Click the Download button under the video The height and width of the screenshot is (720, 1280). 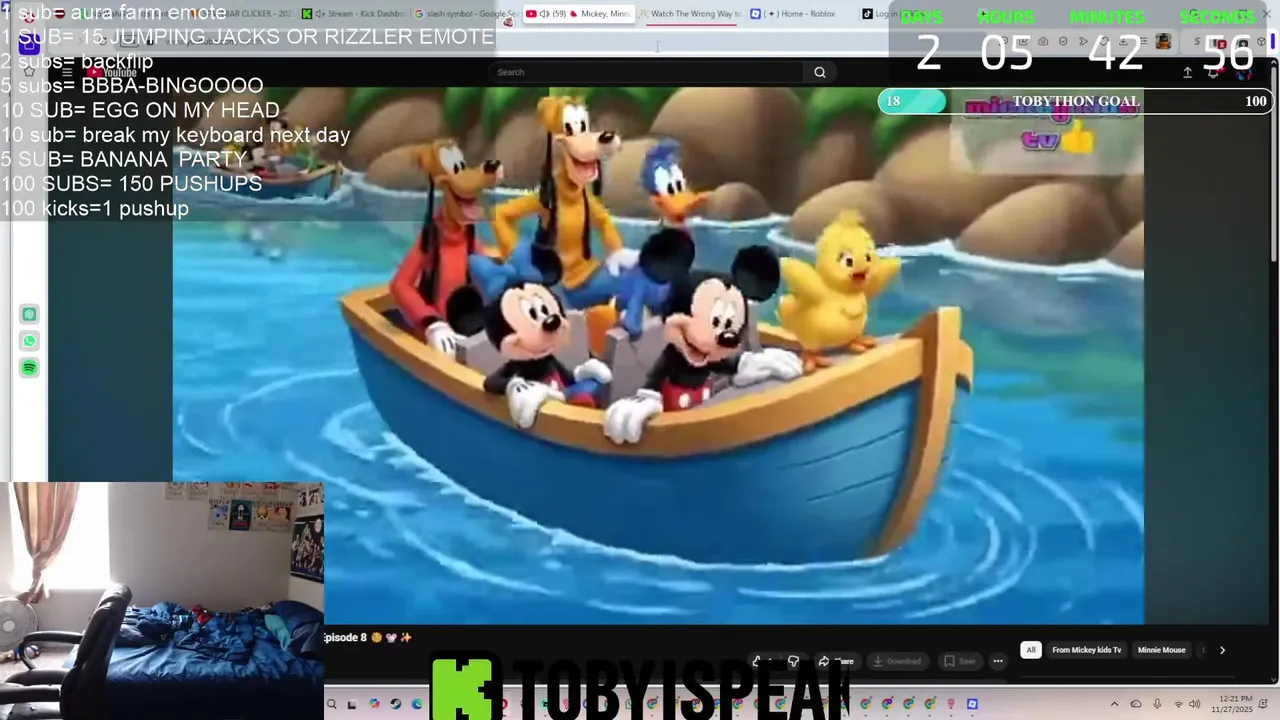(x=897, y=661)
